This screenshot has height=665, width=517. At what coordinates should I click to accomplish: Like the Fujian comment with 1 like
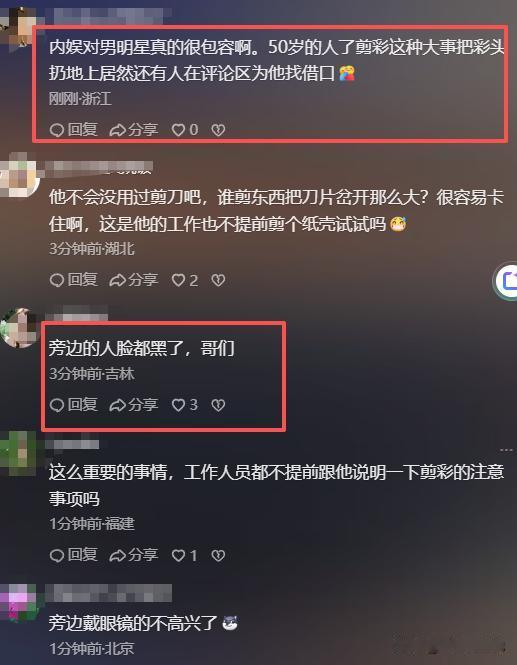(184, 556)
